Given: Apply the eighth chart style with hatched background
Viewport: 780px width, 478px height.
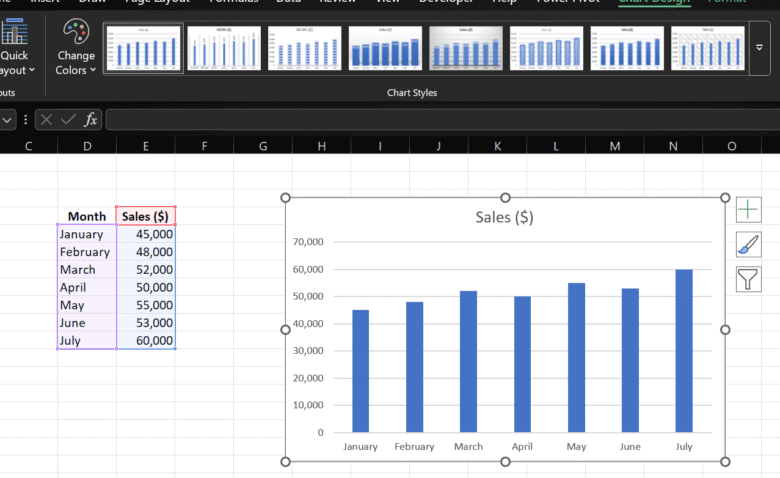Looking at the screenshot, I should (707, 48).
